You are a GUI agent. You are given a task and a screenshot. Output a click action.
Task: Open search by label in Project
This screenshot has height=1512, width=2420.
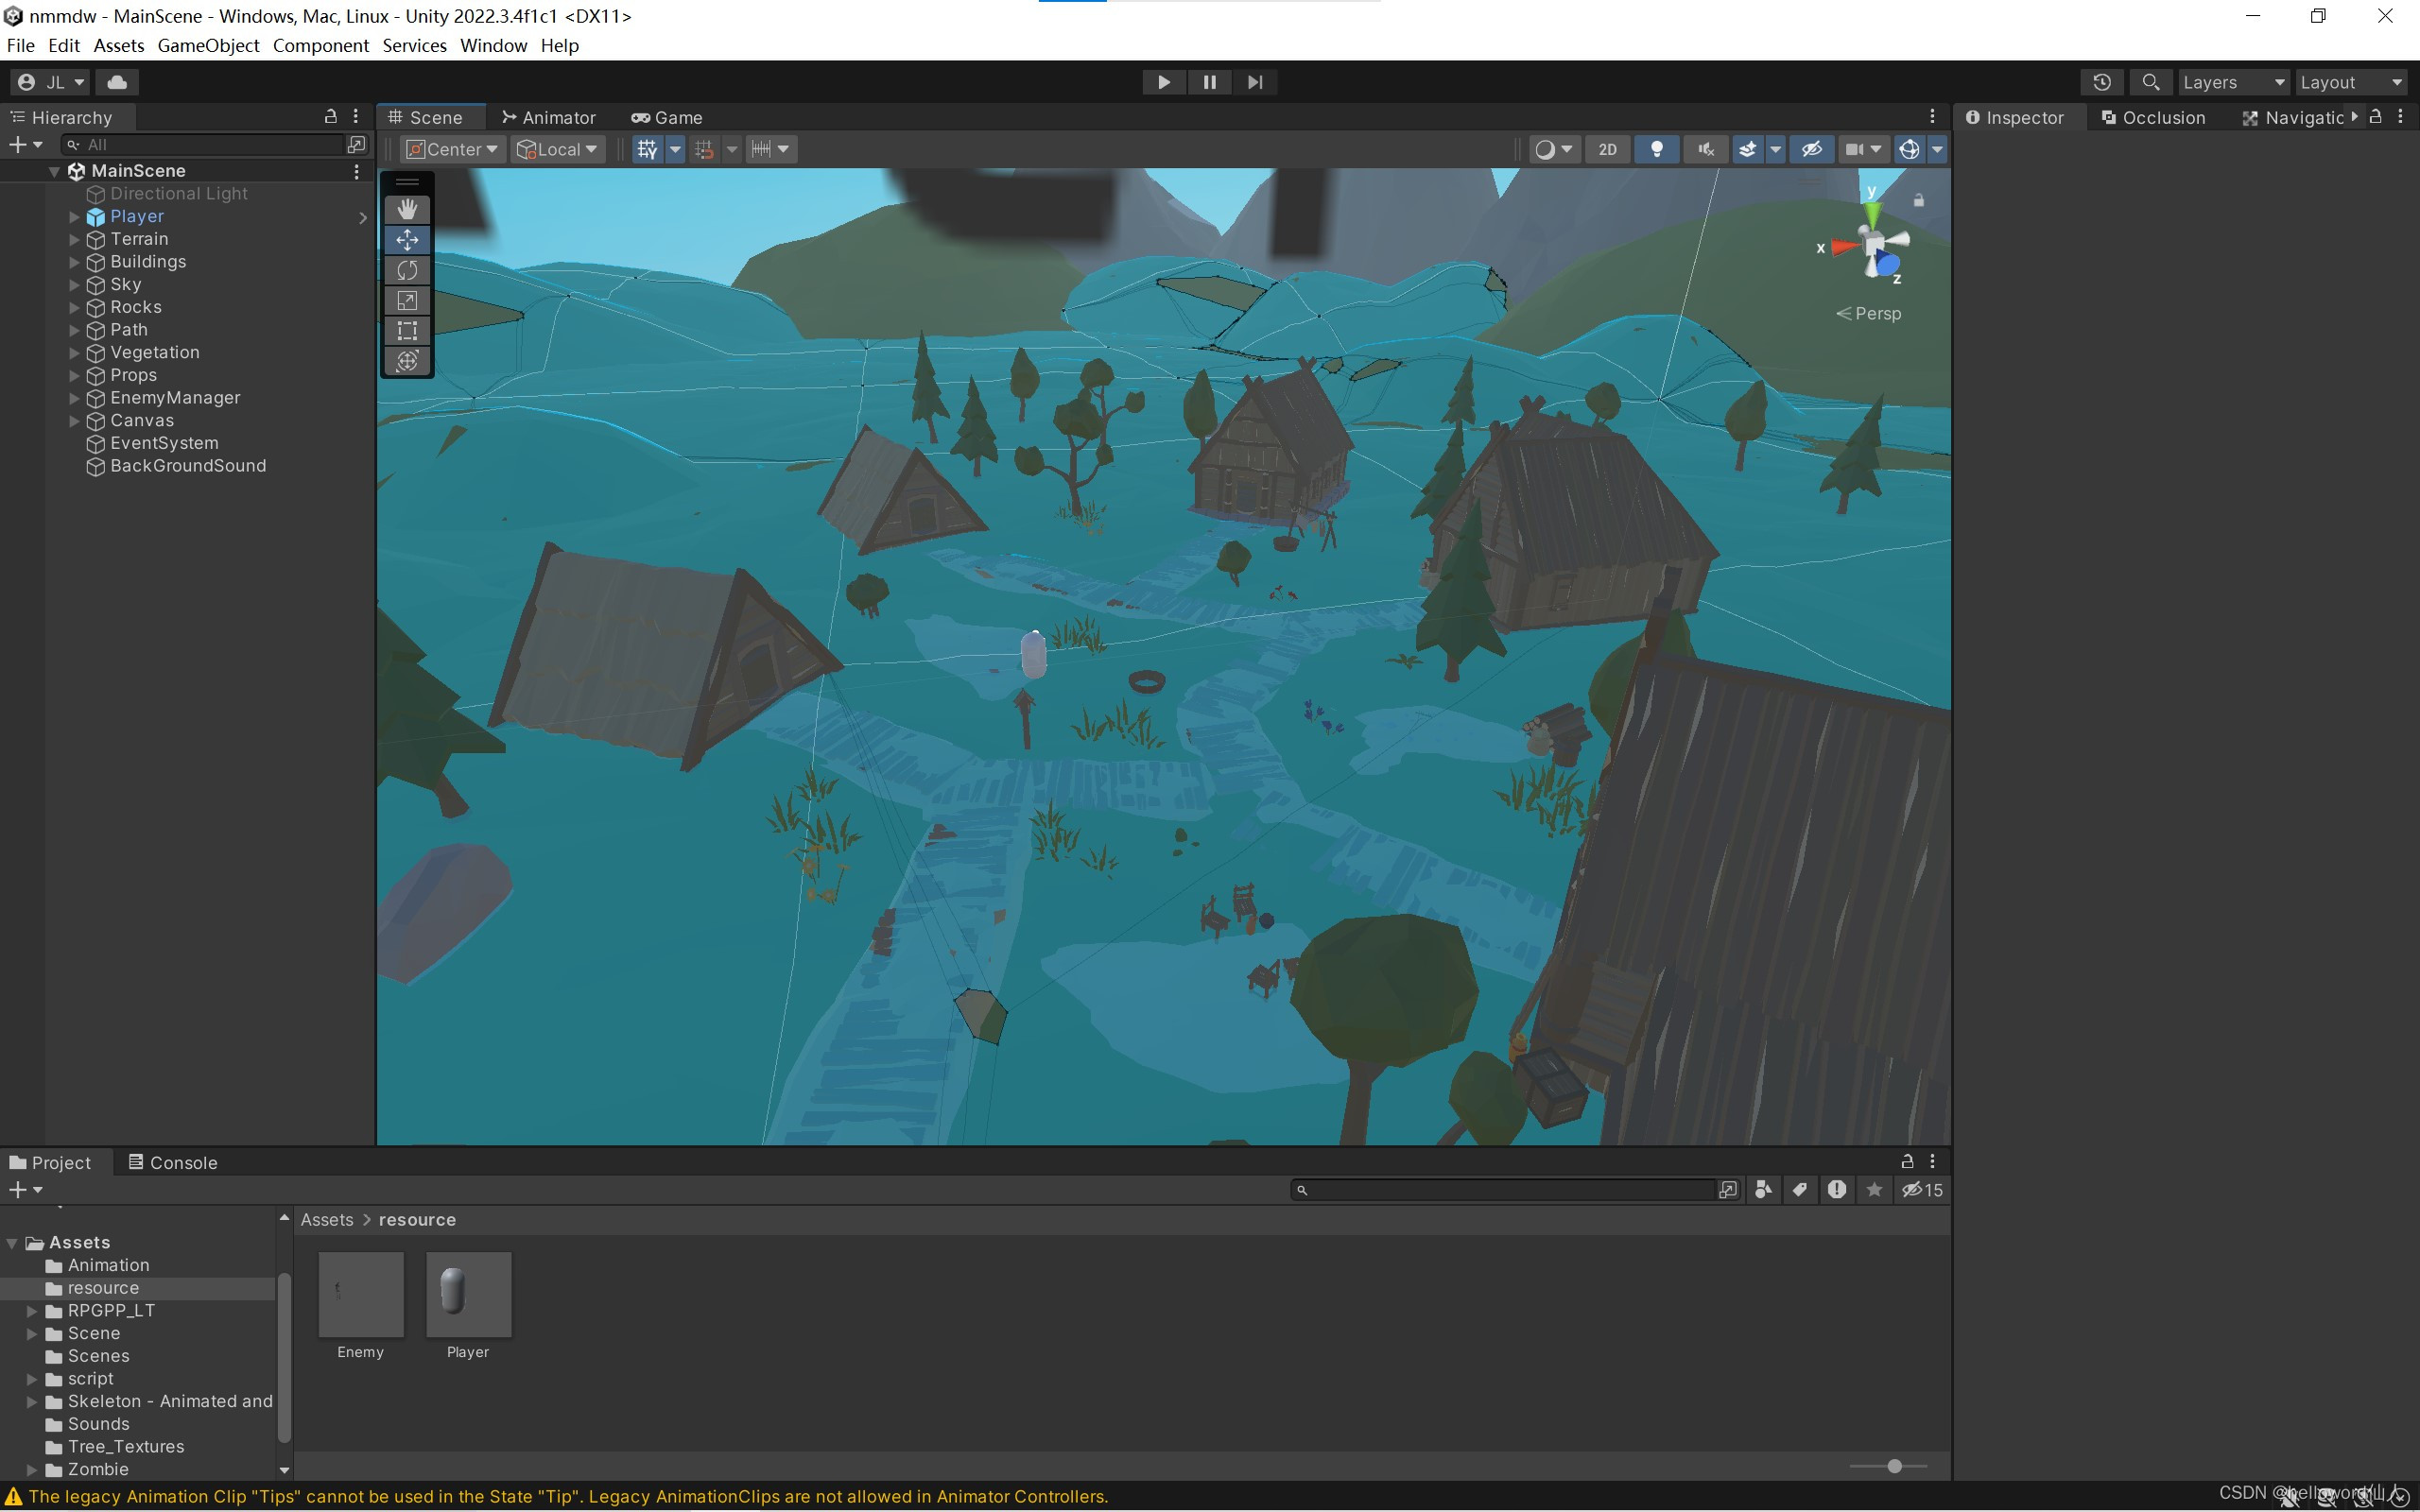tap(1800, 1189)
